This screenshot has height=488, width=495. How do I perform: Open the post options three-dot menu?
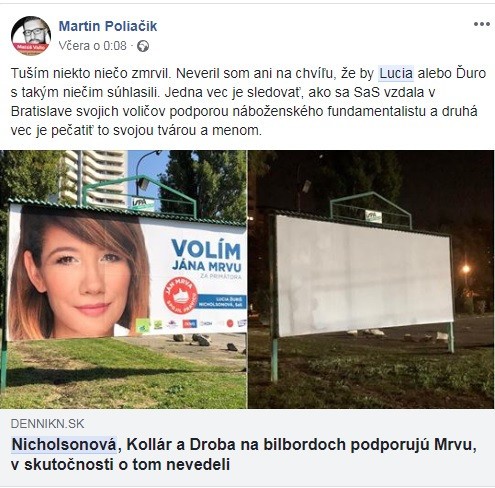pyautogui.click(x=482, y=24)
